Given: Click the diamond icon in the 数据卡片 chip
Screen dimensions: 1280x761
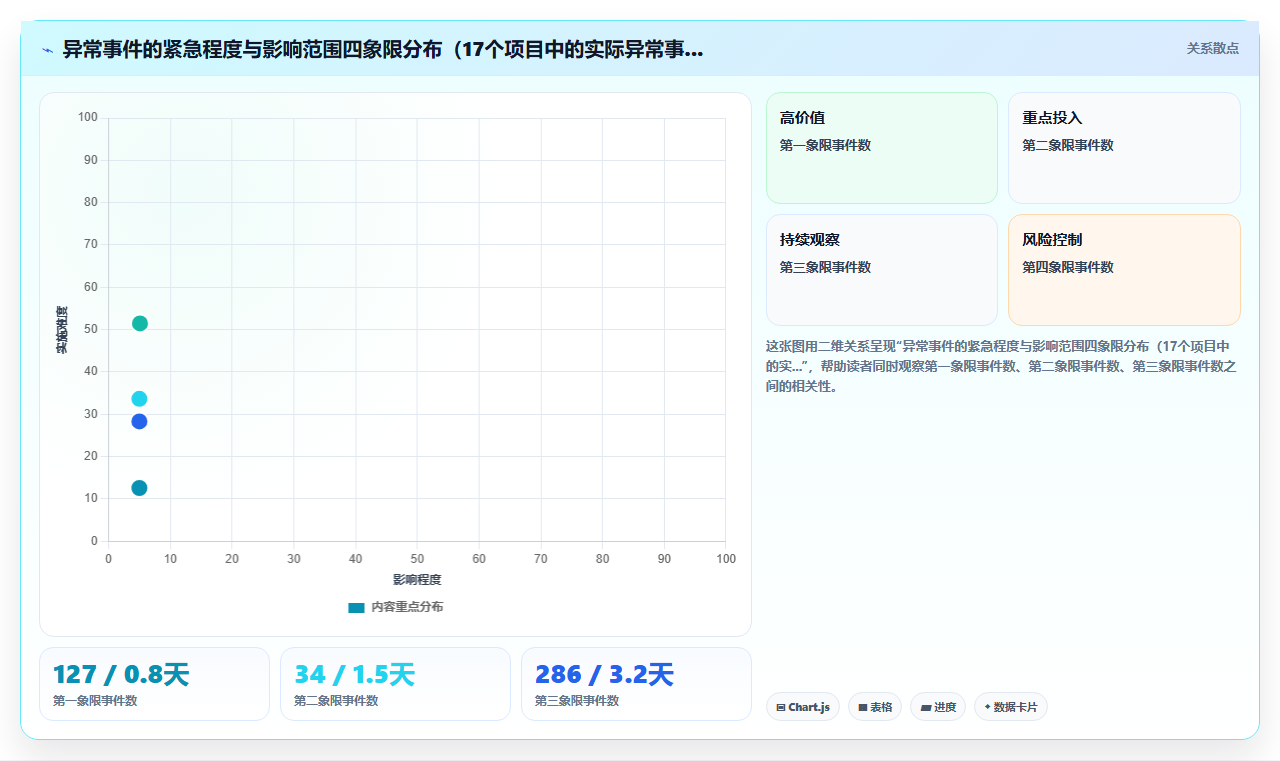Looking at the screenshot, I should point(987,707).
